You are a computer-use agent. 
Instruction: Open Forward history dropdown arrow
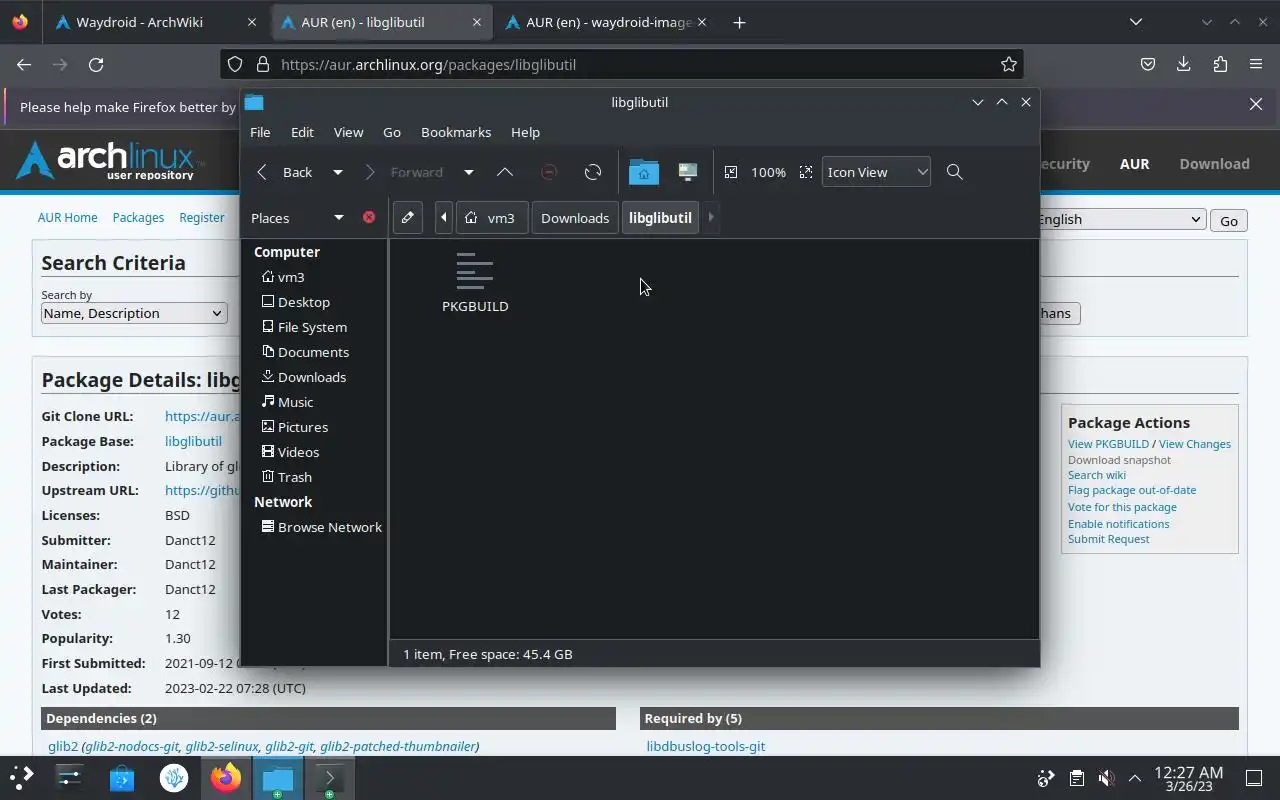coord(468,172)
